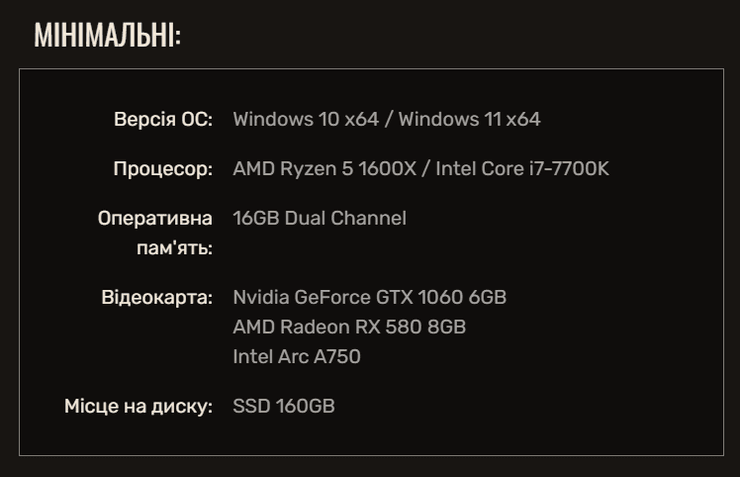Screen dimensions: 740x477
Task: Click the Nvidia GeForce text
Action: 301,298
